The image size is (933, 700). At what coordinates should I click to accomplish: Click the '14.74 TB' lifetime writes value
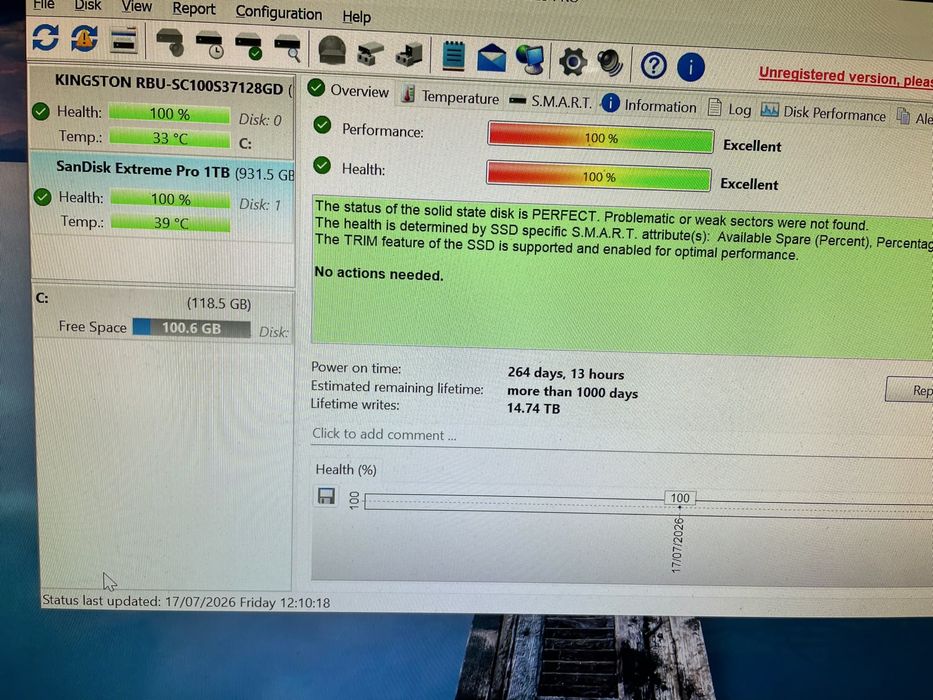pyautogui.click(x=533, y=408)
